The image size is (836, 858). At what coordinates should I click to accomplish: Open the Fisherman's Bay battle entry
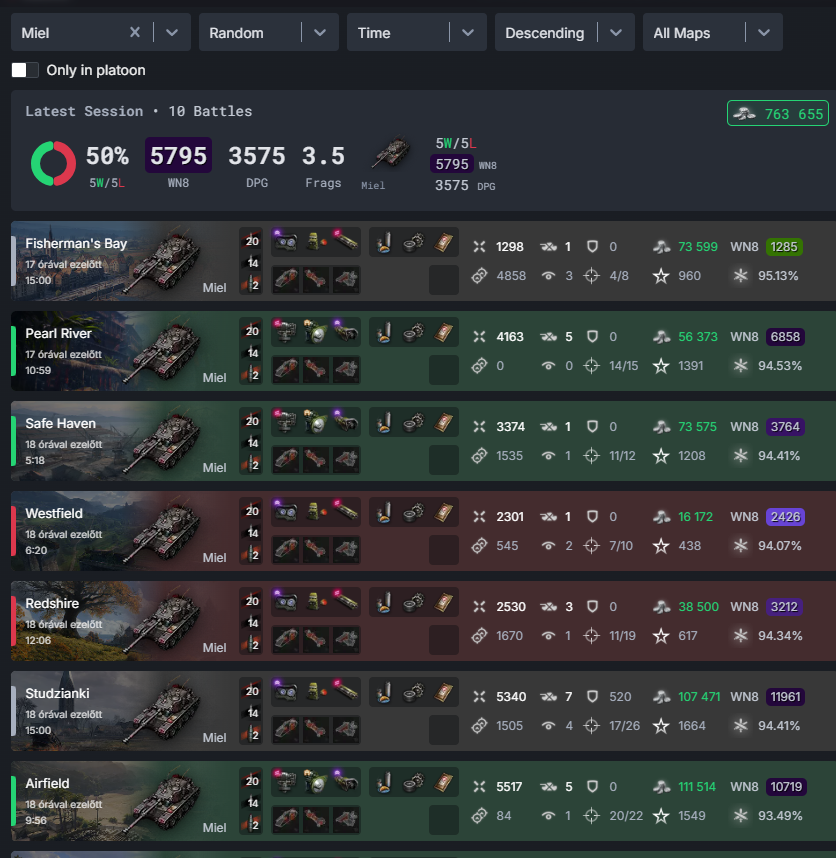(423, 261)
